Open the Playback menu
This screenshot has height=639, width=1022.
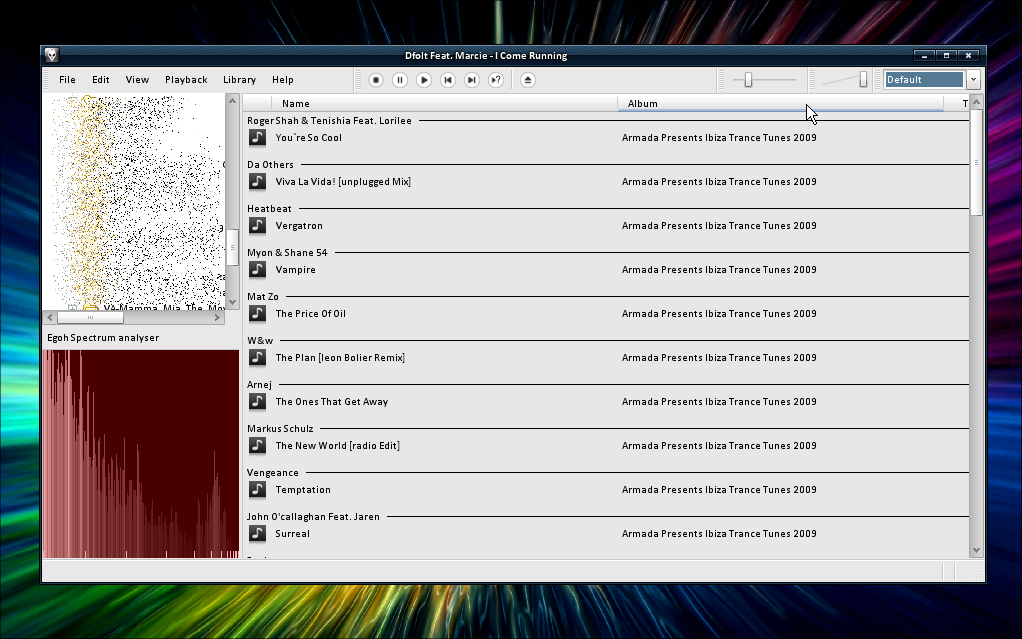[186, 80]
